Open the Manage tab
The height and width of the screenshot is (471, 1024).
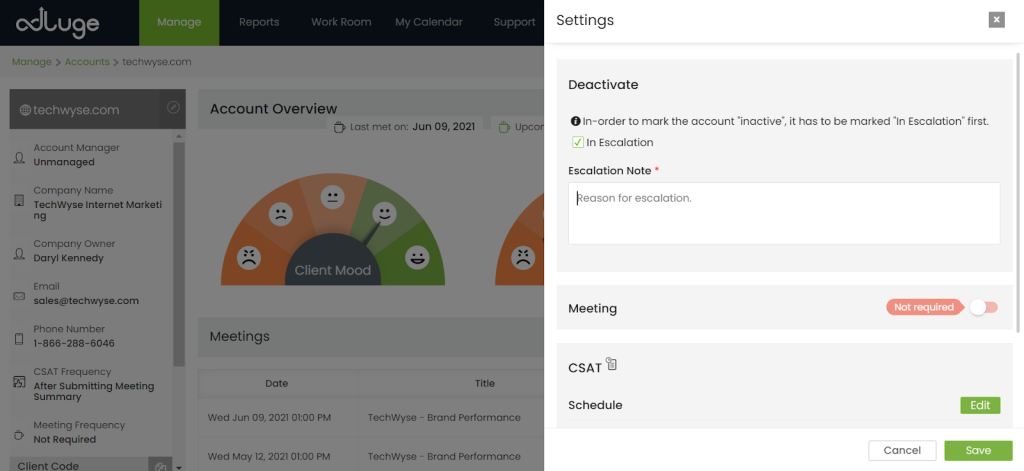(x=179, y=22)
